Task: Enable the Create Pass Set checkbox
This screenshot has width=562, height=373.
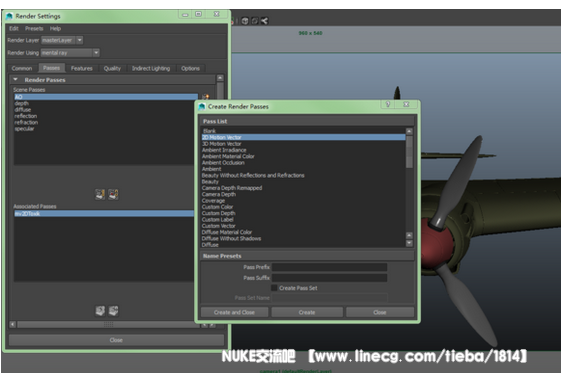Action: 274,288
